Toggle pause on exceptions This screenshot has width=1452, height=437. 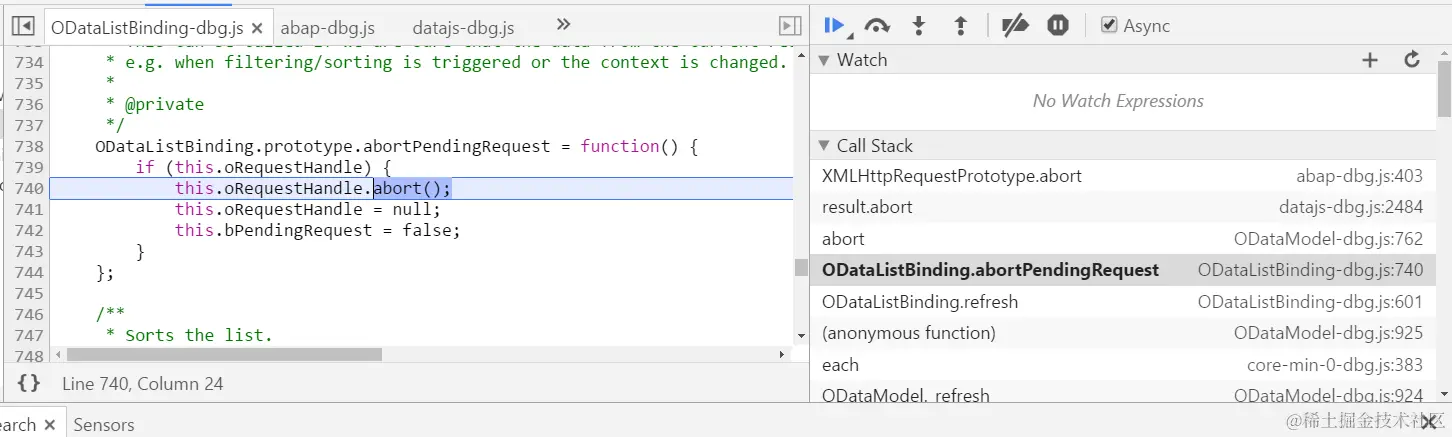pos(1058,26)
